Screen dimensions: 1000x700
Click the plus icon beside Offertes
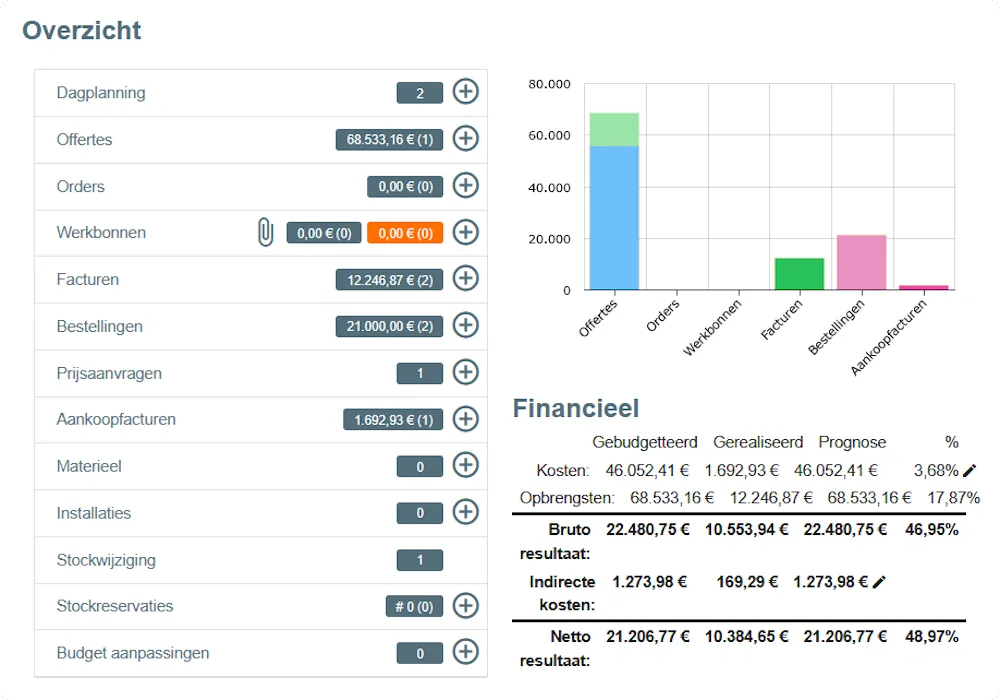466,138
